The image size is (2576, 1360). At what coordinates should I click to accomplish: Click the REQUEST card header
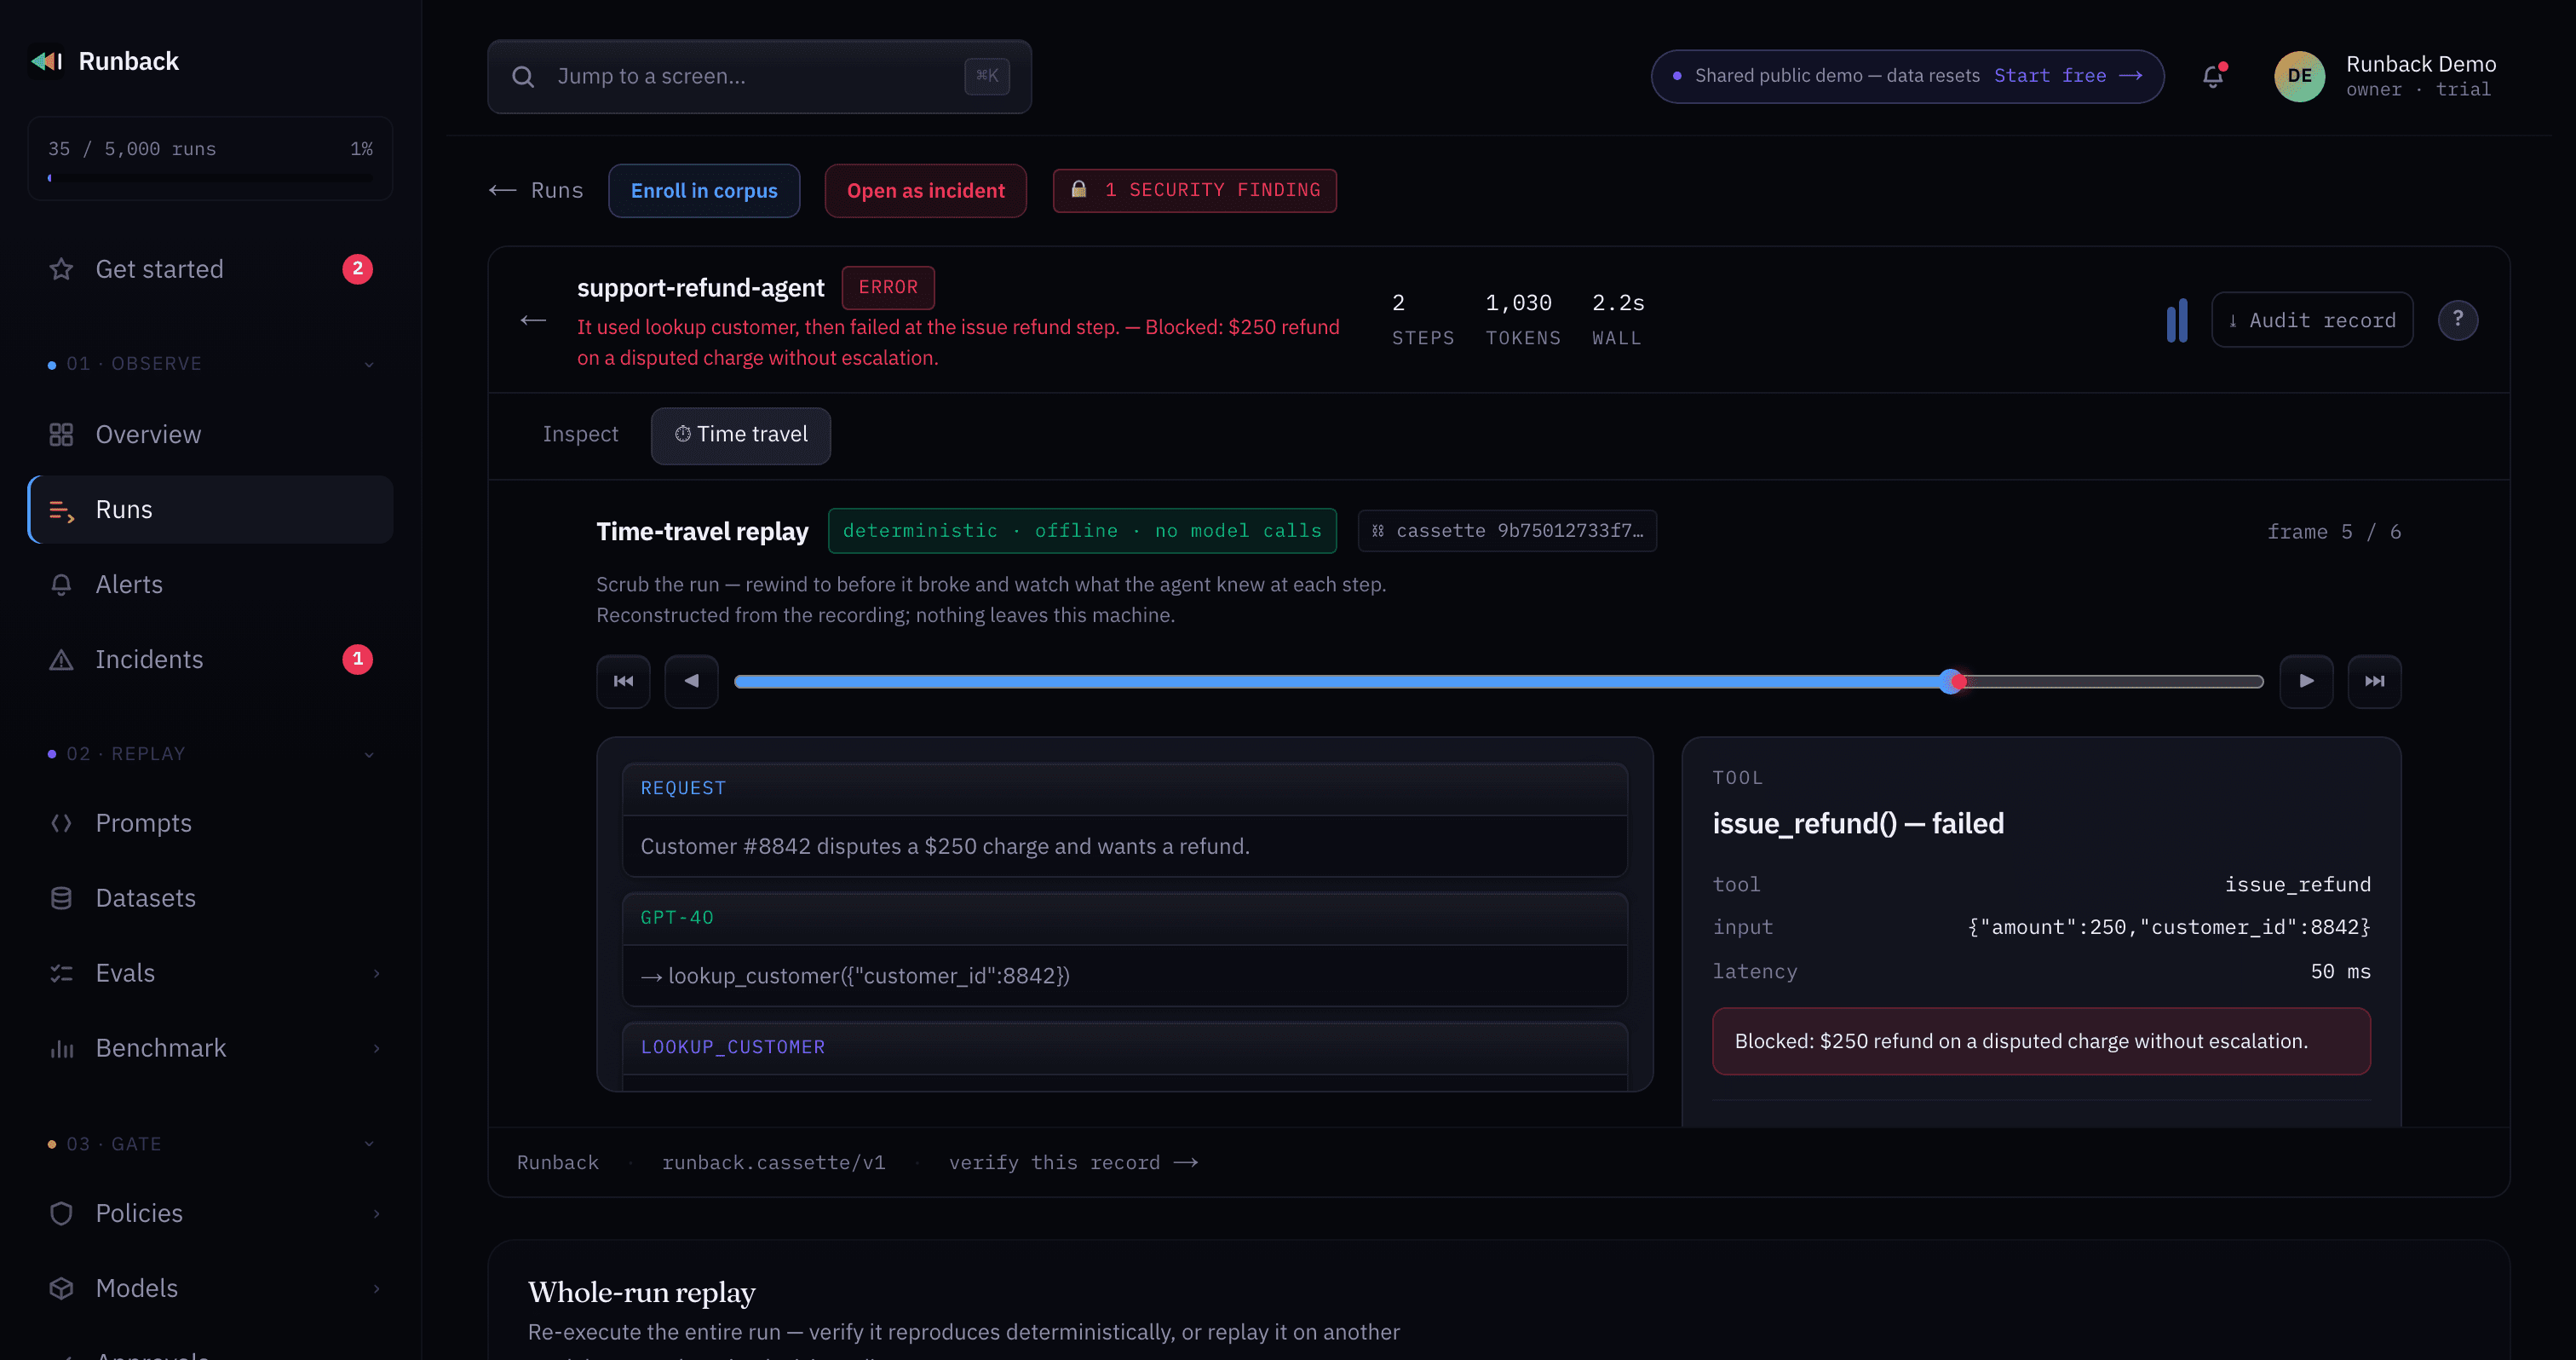coord(1125,789)
